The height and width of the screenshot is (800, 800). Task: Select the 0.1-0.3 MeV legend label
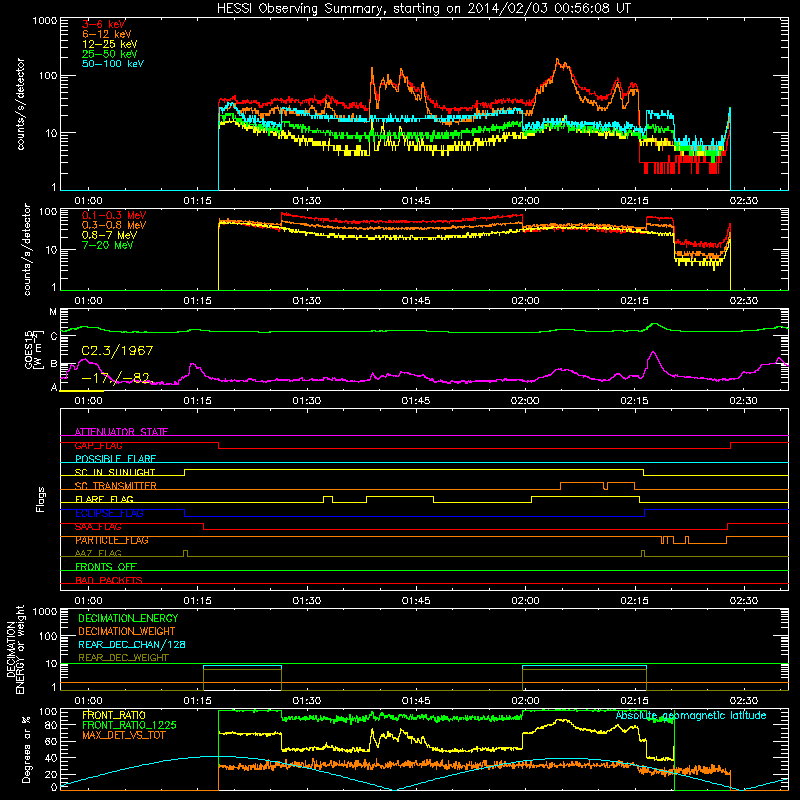[x=114, y=215]
